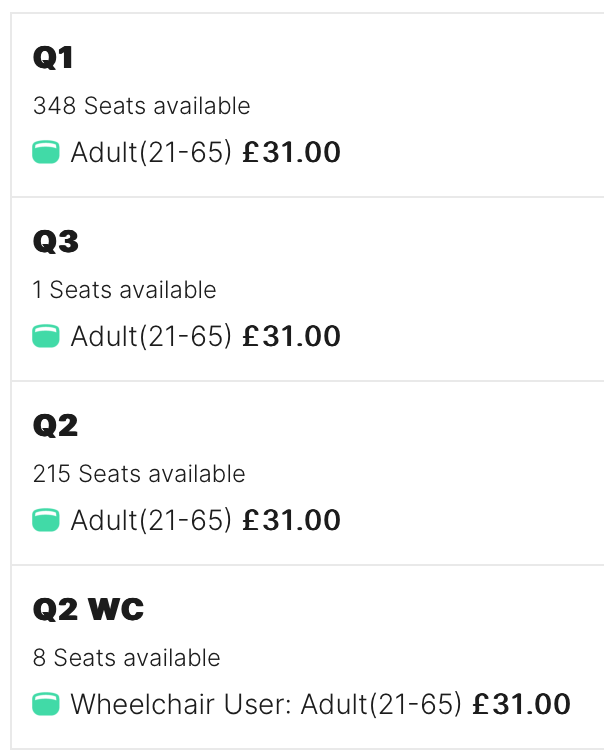Choose Adult(21-65) ticket in Q3
The width and height of the screenshot is (604, 756).
pos(151,337)
